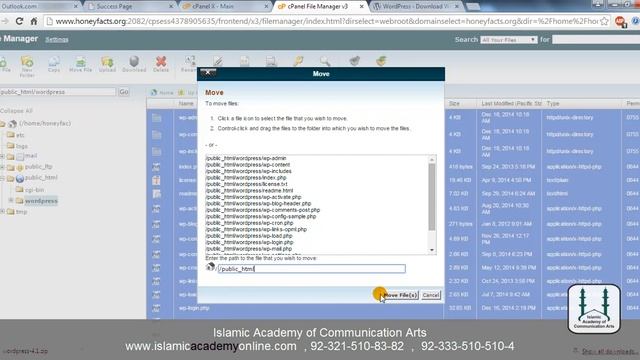Image resolution: width=640 pixels, height=360 pixels.
Task: Click the Extract toolbar icon
Action: tap(354, 61)
